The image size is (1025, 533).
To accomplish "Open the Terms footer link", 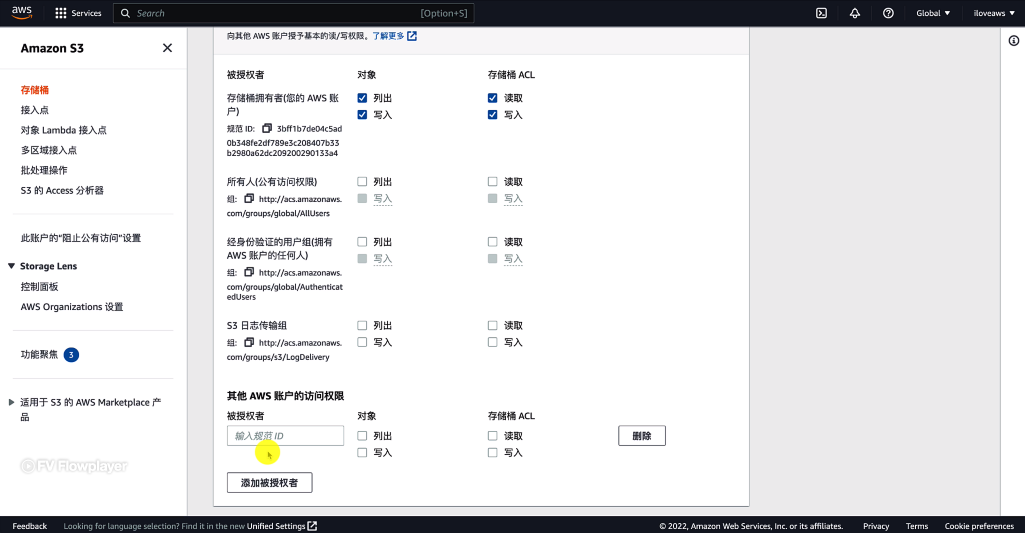I will coord(916,526).
